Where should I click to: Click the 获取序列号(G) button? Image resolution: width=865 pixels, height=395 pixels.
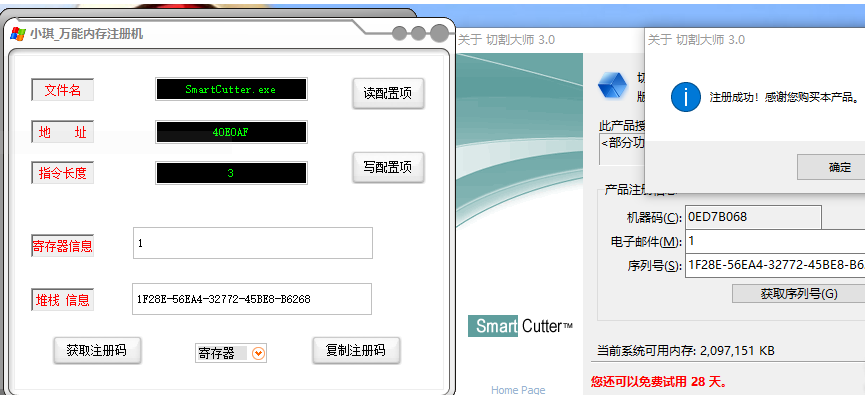(799, 294)
